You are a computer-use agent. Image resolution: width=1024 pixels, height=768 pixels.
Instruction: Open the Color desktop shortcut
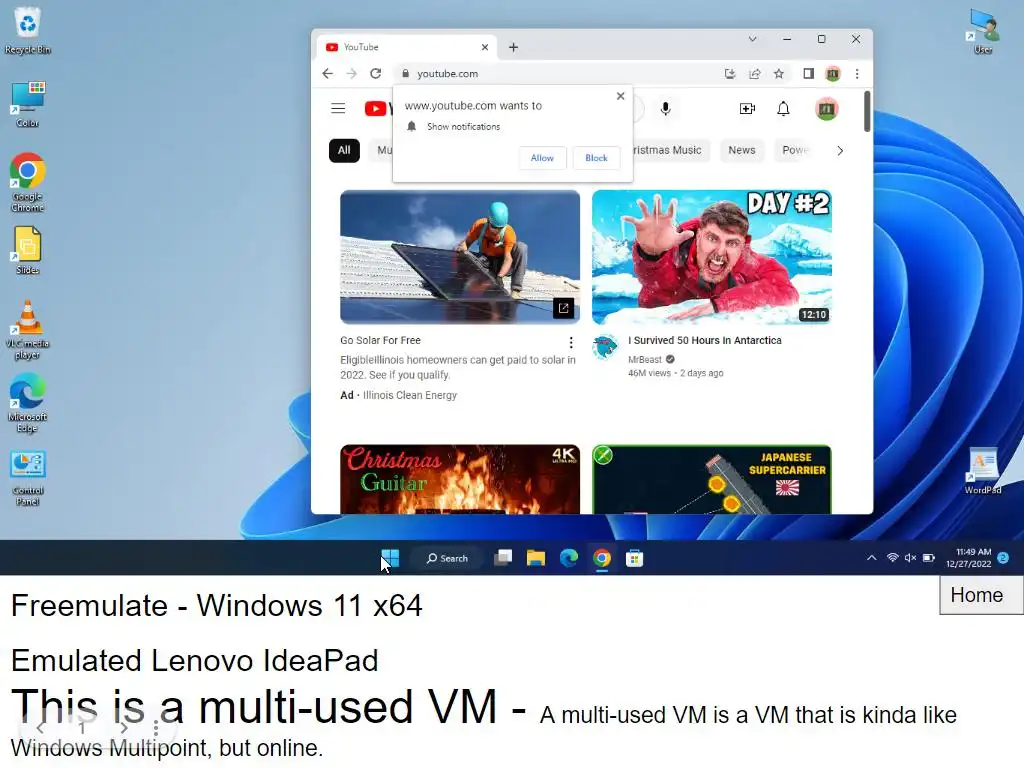pos(27,104)
